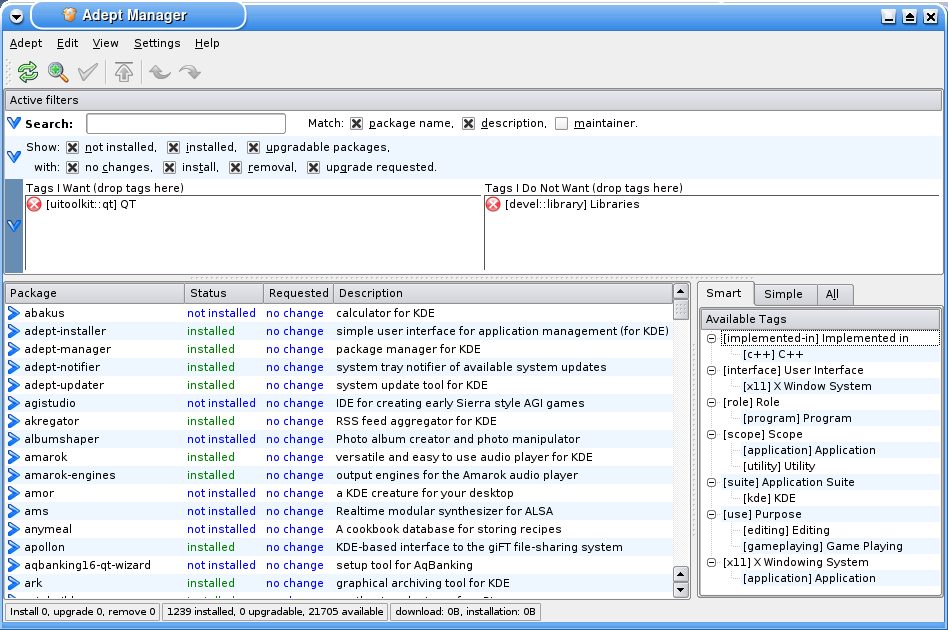This screenshot has width=948, height=630.
Task: Click the arrow icon beside amor
Action: (x=14, y=493)
